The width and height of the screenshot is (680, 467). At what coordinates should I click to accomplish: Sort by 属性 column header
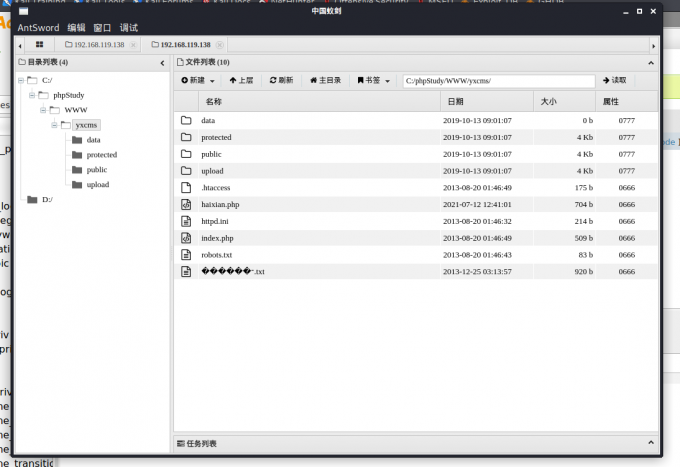pos(611,101)
